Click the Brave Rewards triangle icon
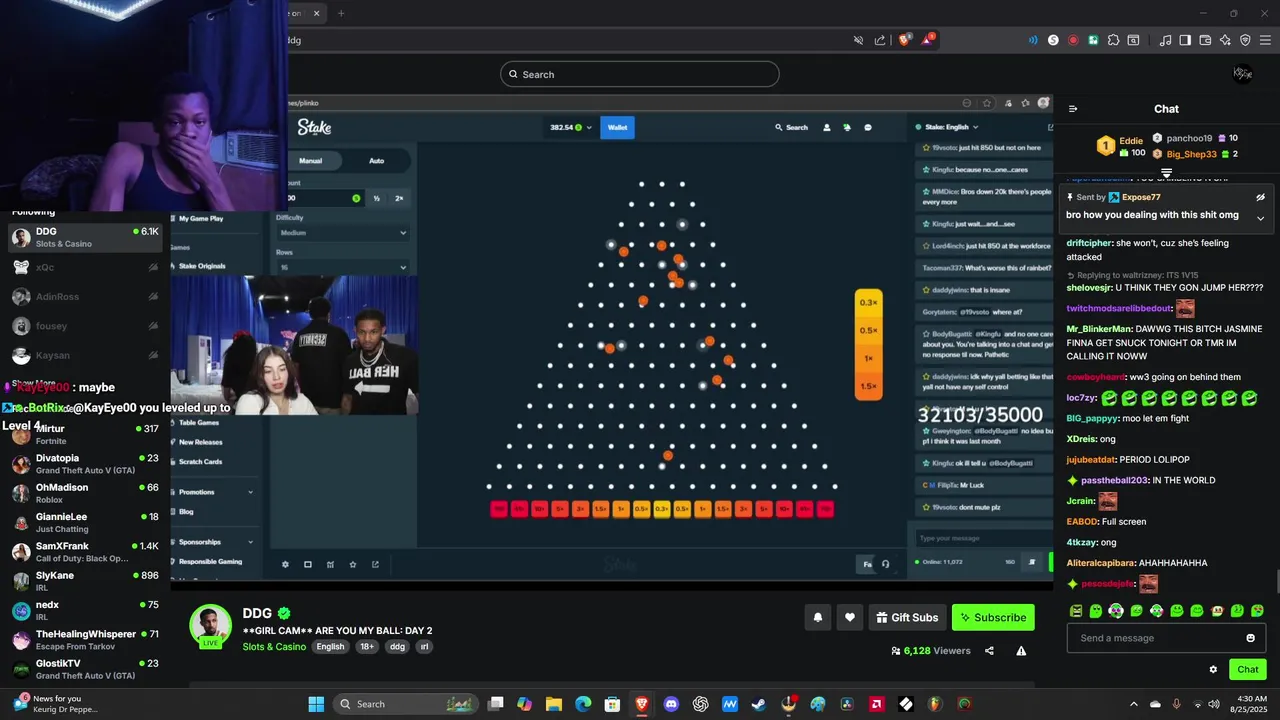 927,40
